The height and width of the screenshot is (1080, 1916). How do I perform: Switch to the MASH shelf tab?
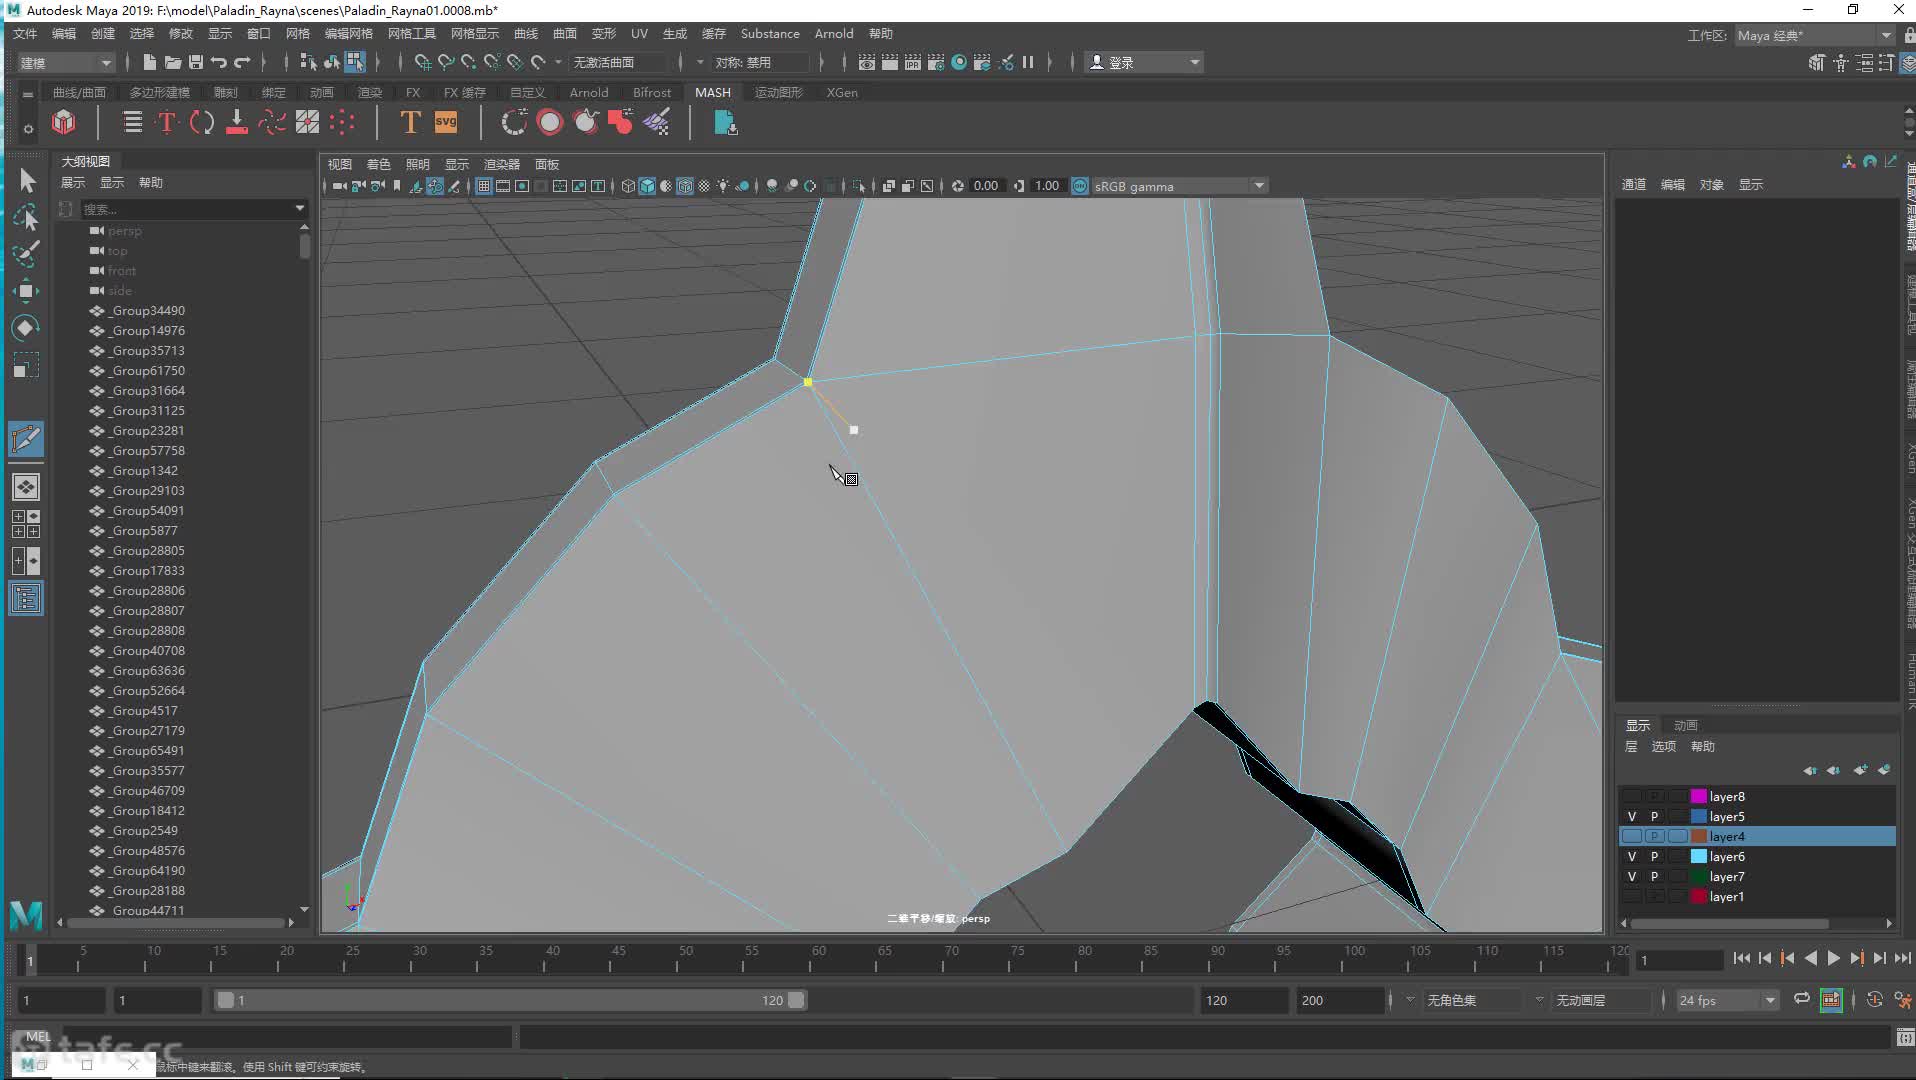(x=713, y=92)
